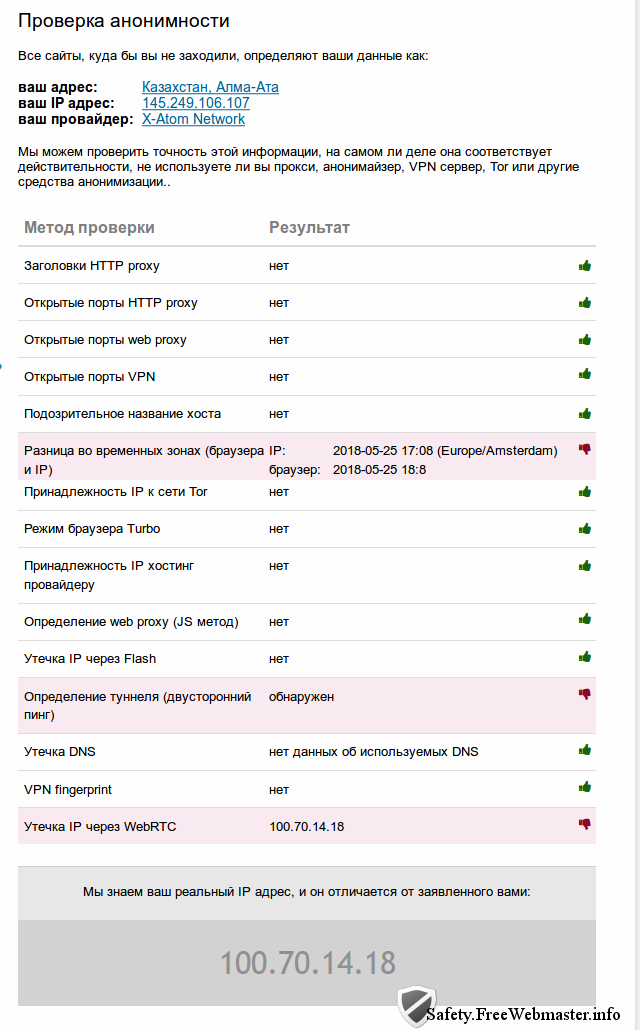Click the large 100.70.14.18 real IP banner

coord(308,963)
